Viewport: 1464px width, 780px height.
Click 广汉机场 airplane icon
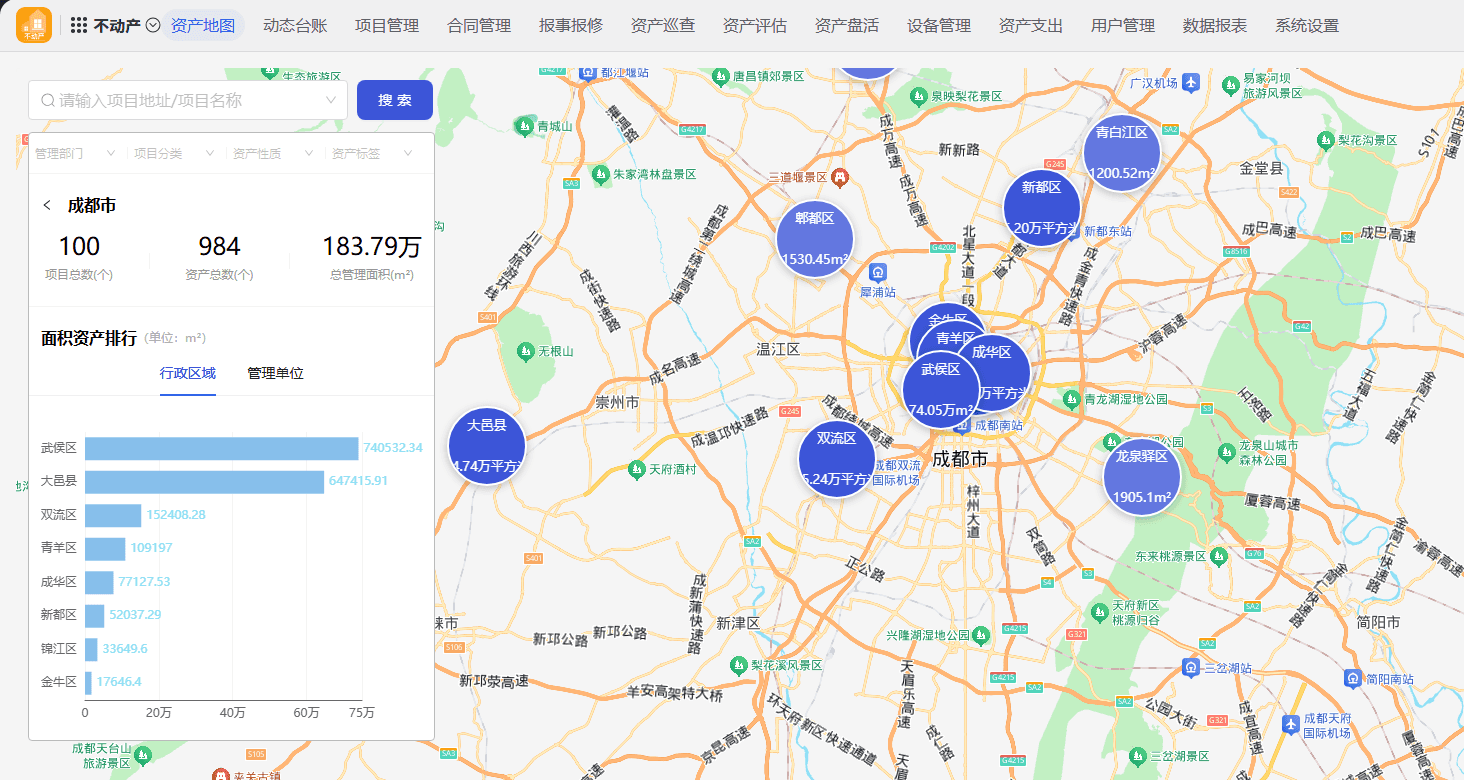click(1191, 83)
